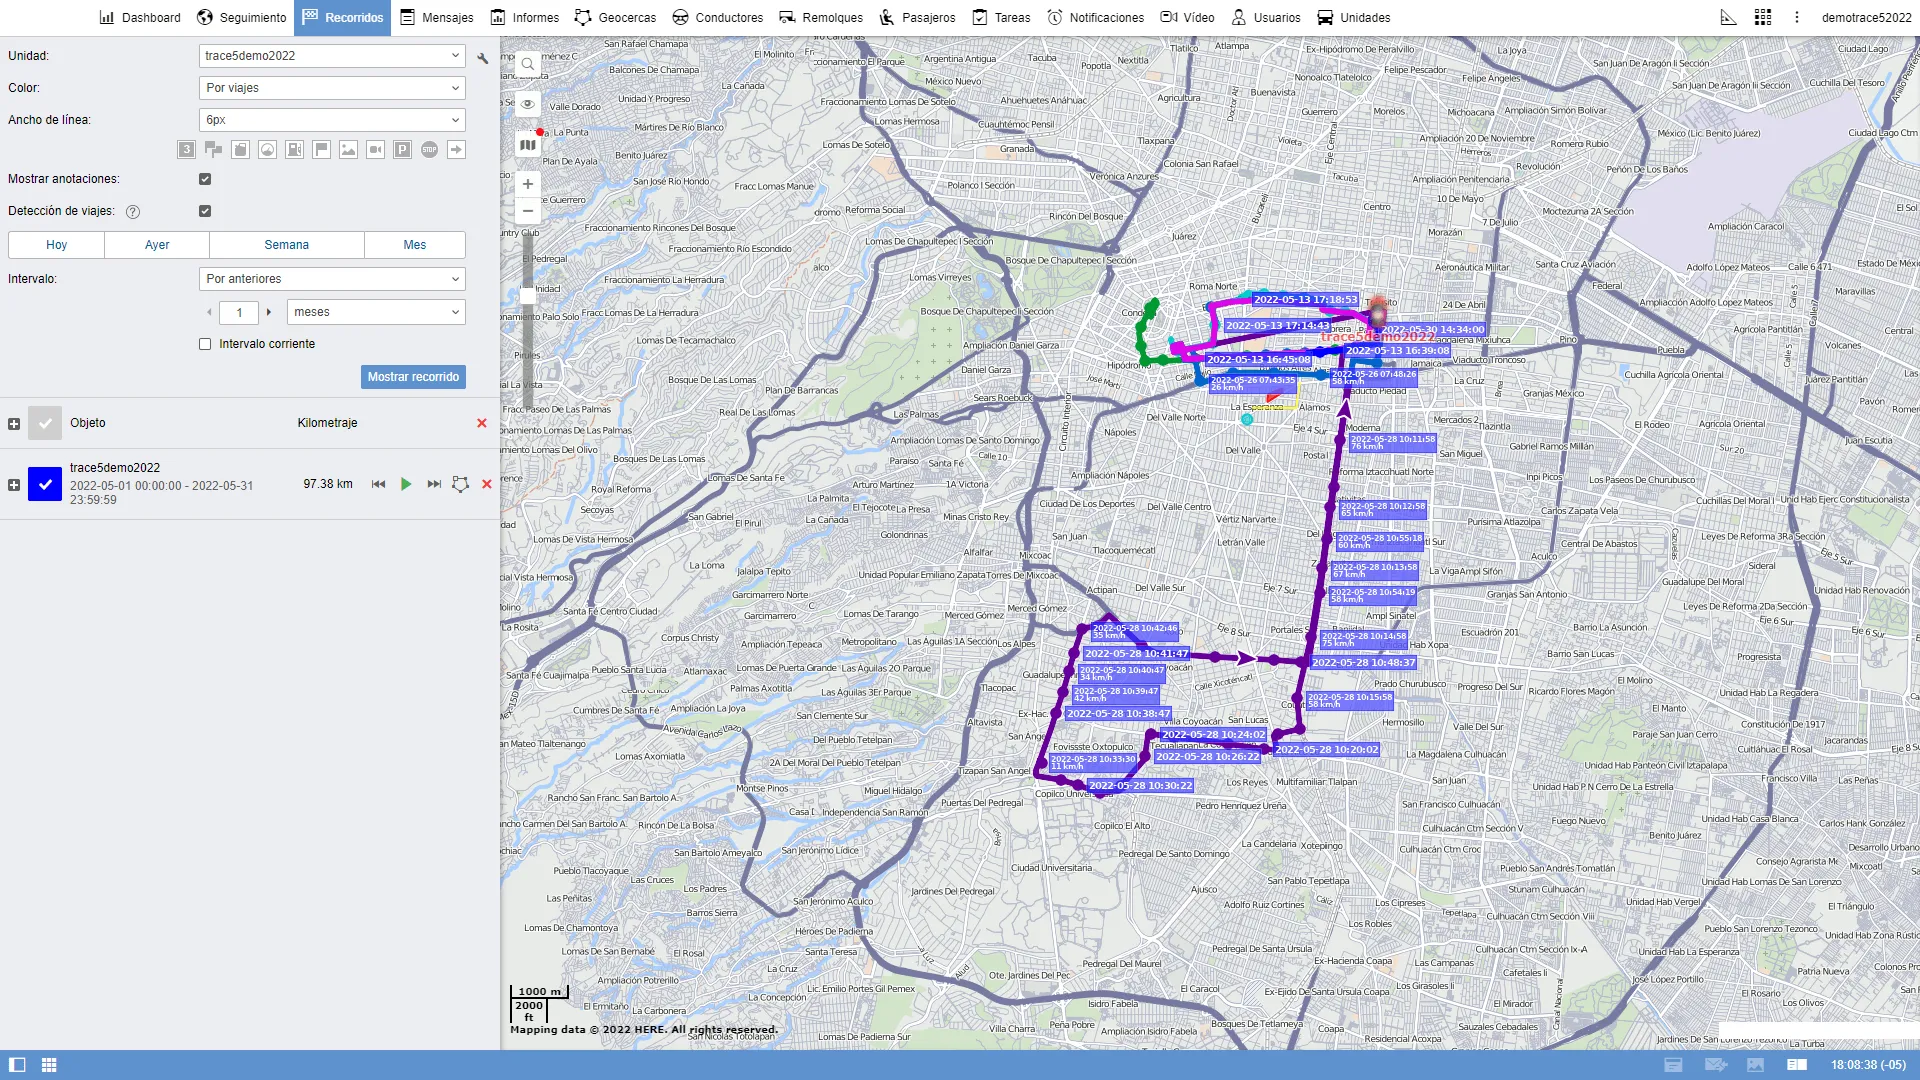Disable Detección de viajes
This screenshot has width=1920, height=1080.
tap(205, 211)
